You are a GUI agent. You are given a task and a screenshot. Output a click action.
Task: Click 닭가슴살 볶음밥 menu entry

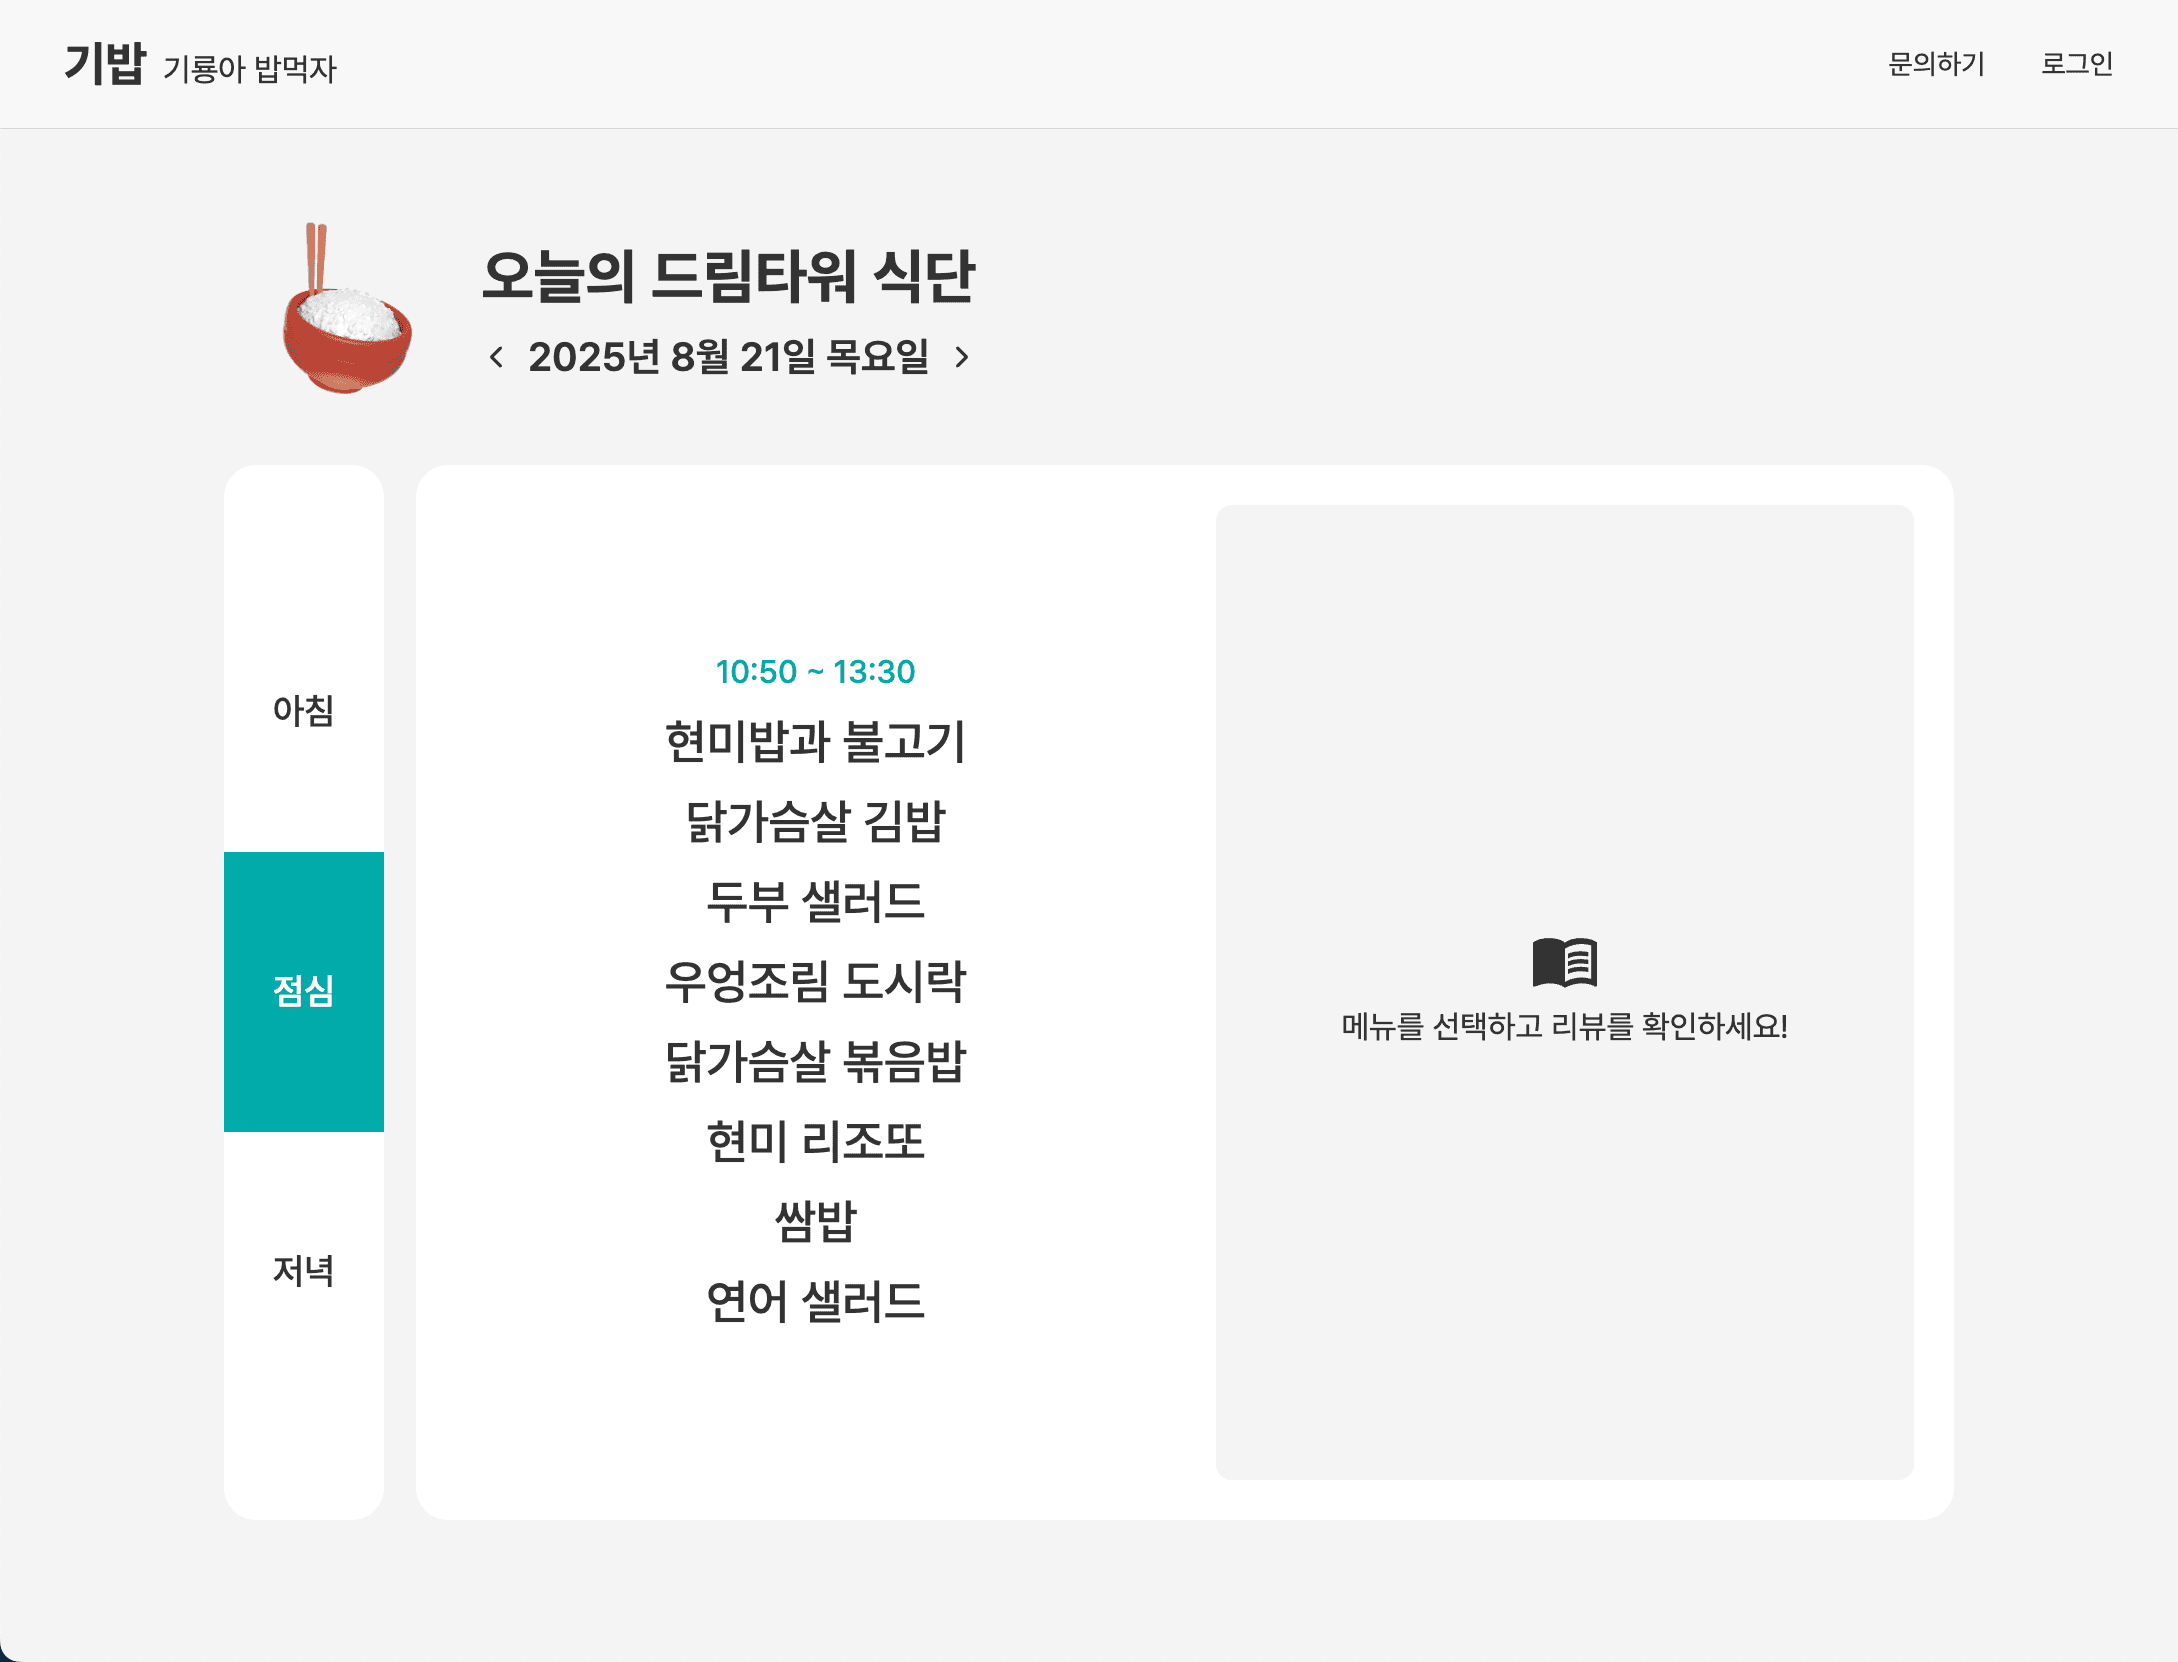[816, 1062]
